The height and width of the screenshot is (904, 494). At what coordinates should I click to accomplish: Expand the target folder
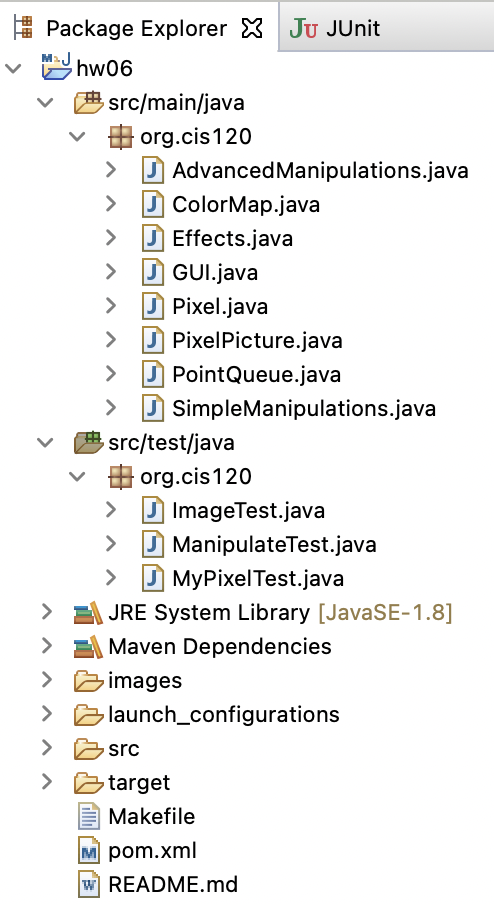point(47,782)
